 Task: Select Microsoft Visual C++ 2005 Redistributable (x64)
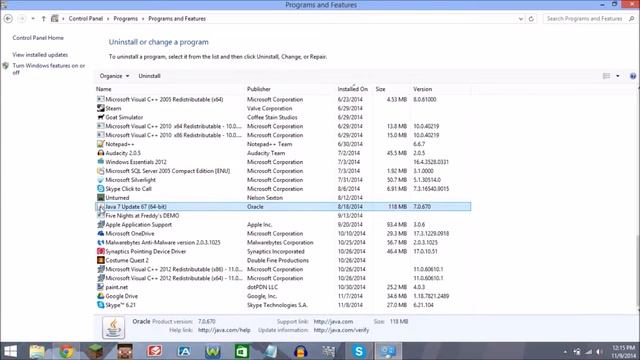coord(164,99)
